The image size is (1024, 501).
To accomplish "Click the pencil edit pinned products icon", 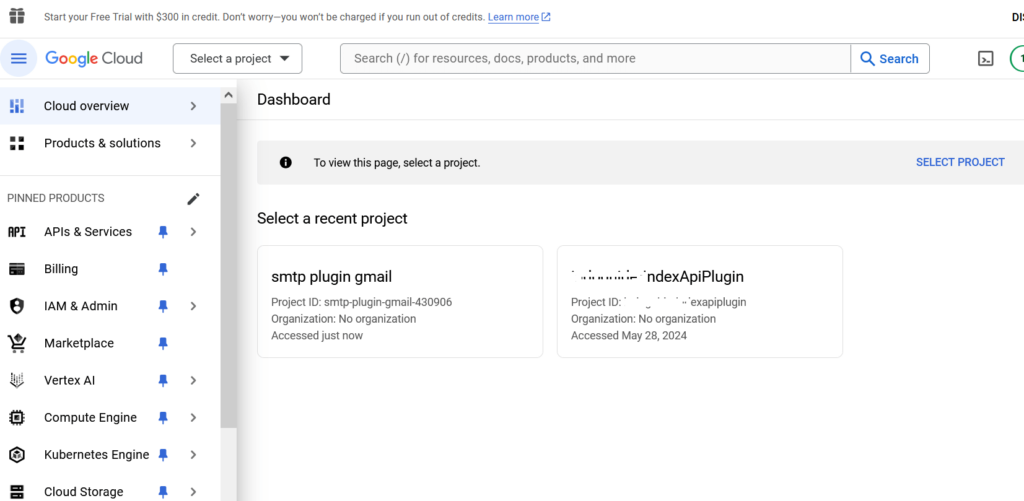I will [193, 198].
